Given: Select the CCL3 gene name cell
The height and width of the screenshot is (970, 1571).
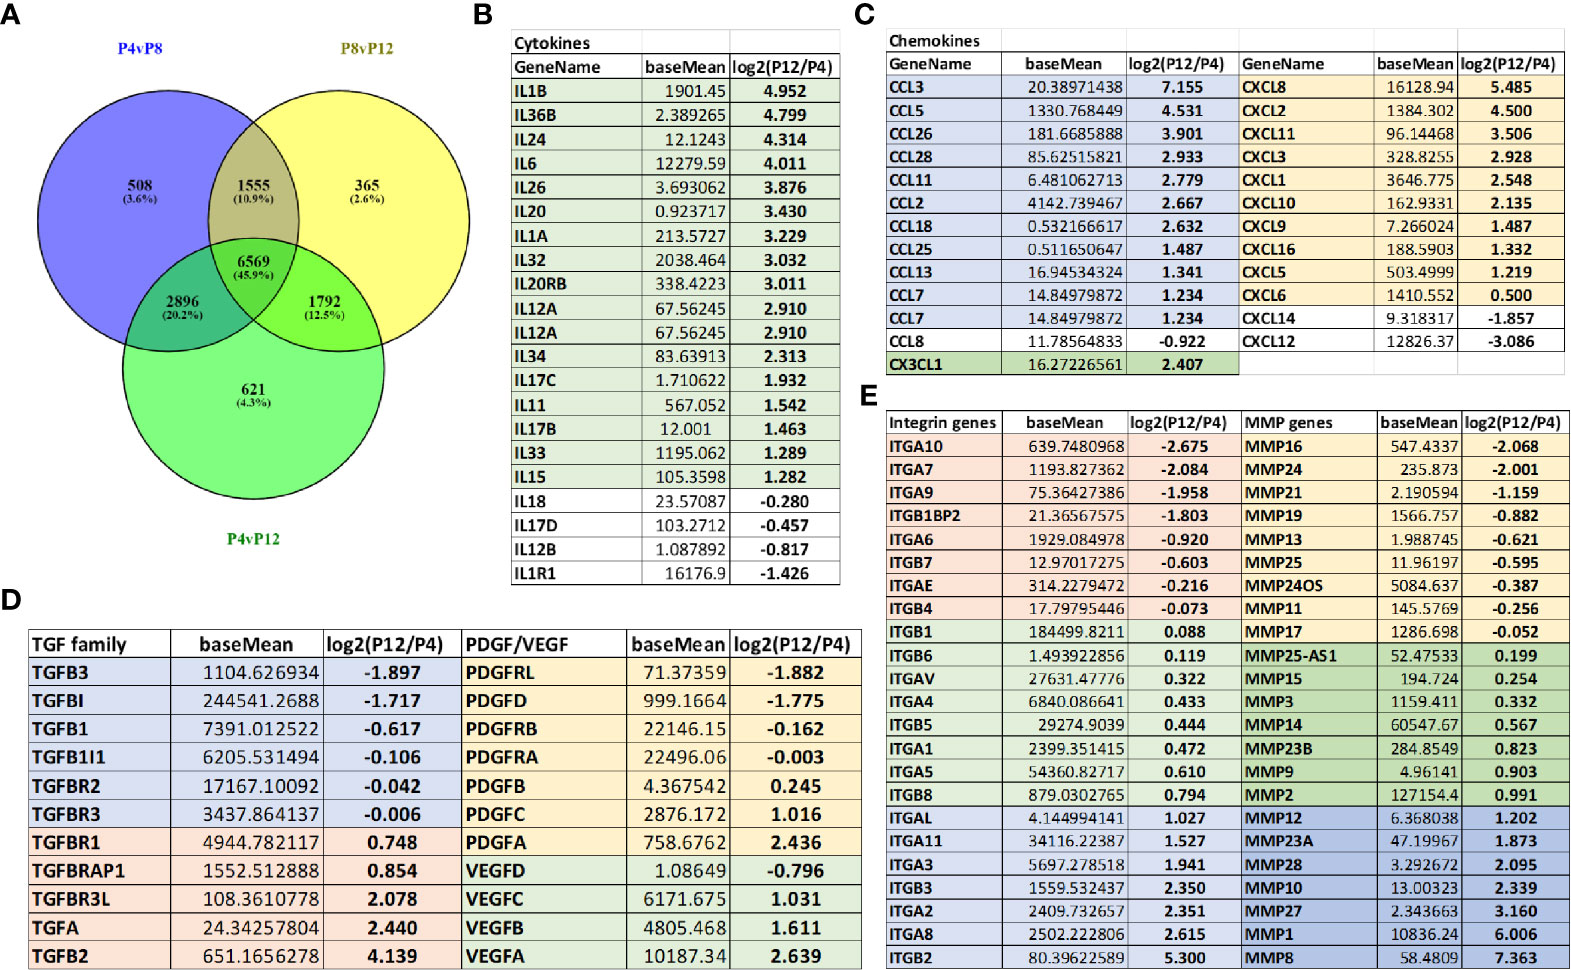Looking at the screenshot, I should click(x=944, y=87).
